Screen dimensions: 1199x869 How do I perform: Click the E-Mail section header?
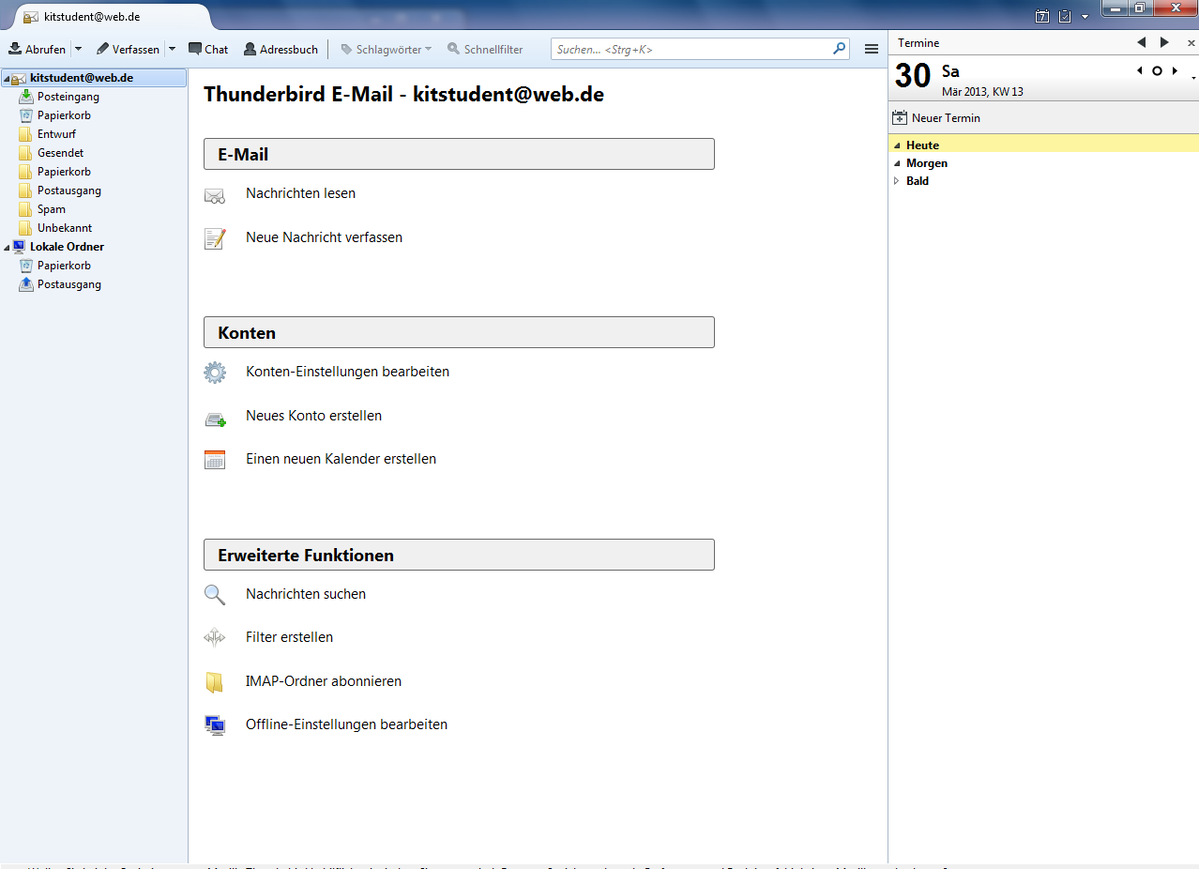(459, 155)
